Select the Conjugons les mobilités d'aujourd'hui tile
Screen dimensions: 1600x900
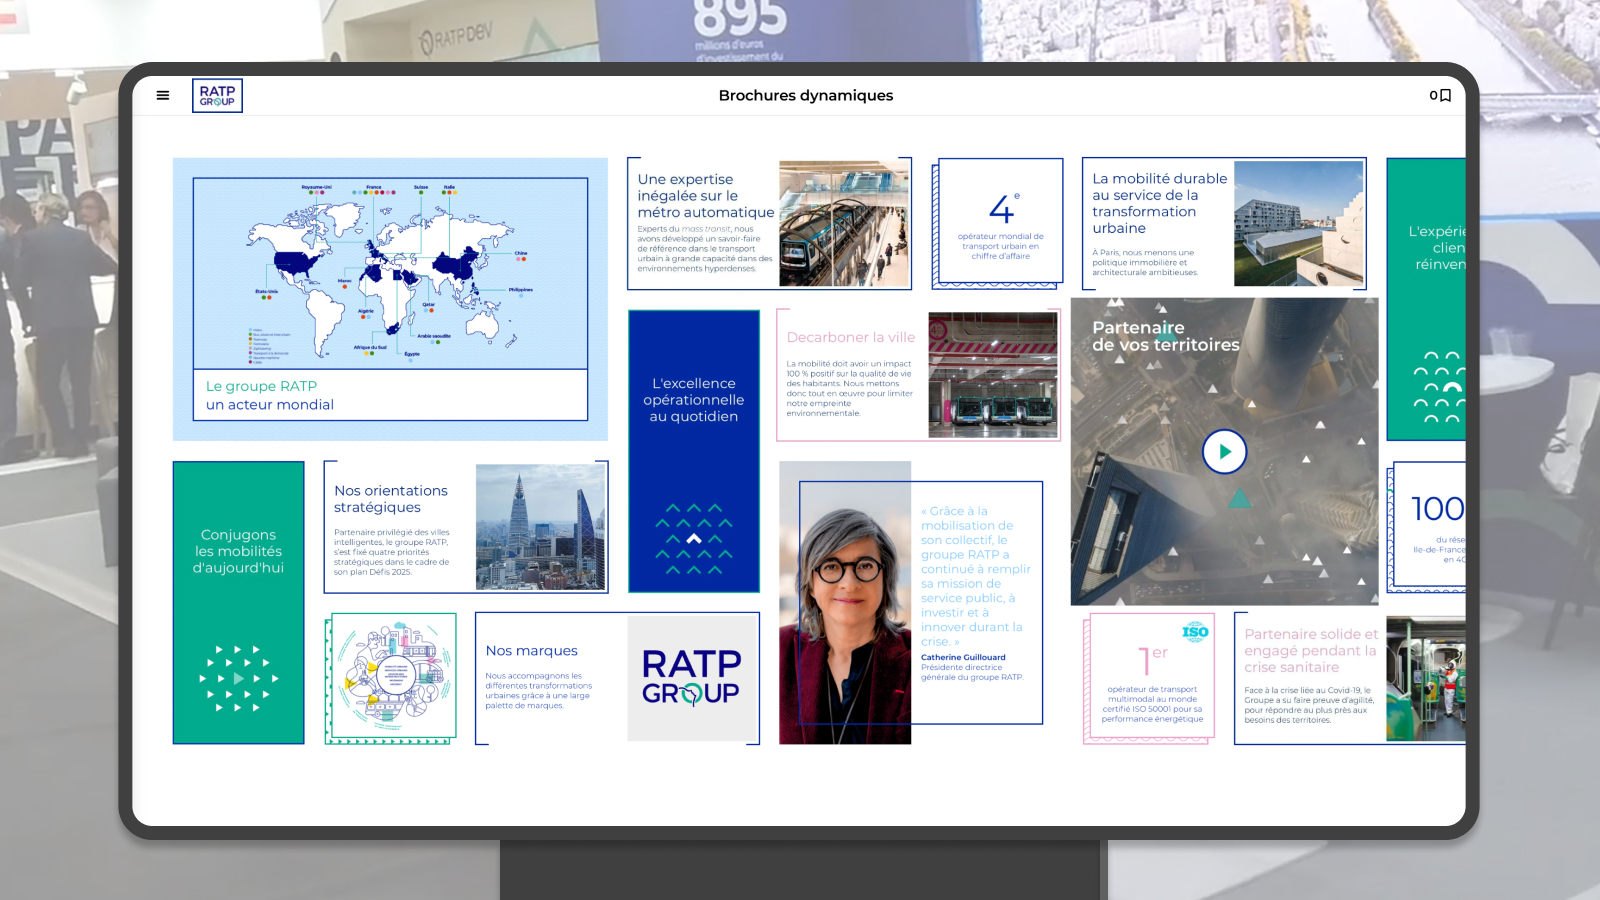tap(239, 602)
